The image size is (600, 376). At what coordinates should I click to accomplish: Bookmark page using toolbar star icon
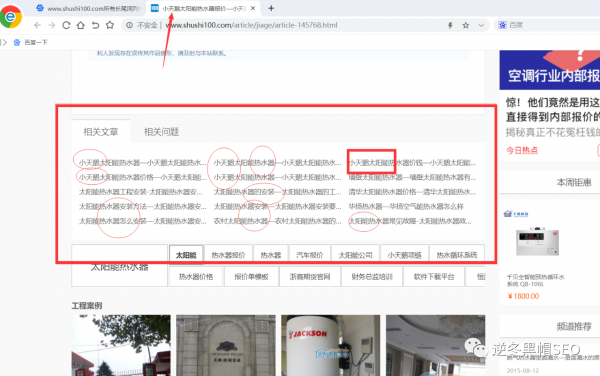(110, 25)
